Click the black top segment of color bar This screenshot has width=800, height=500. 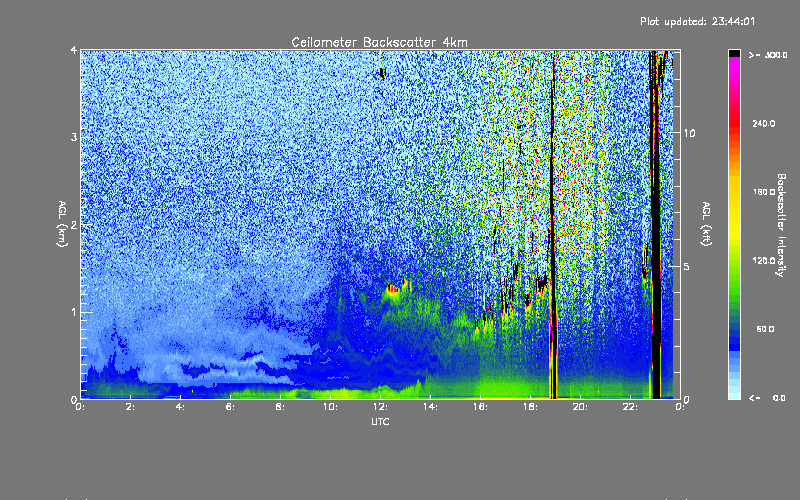coord(734,54)
